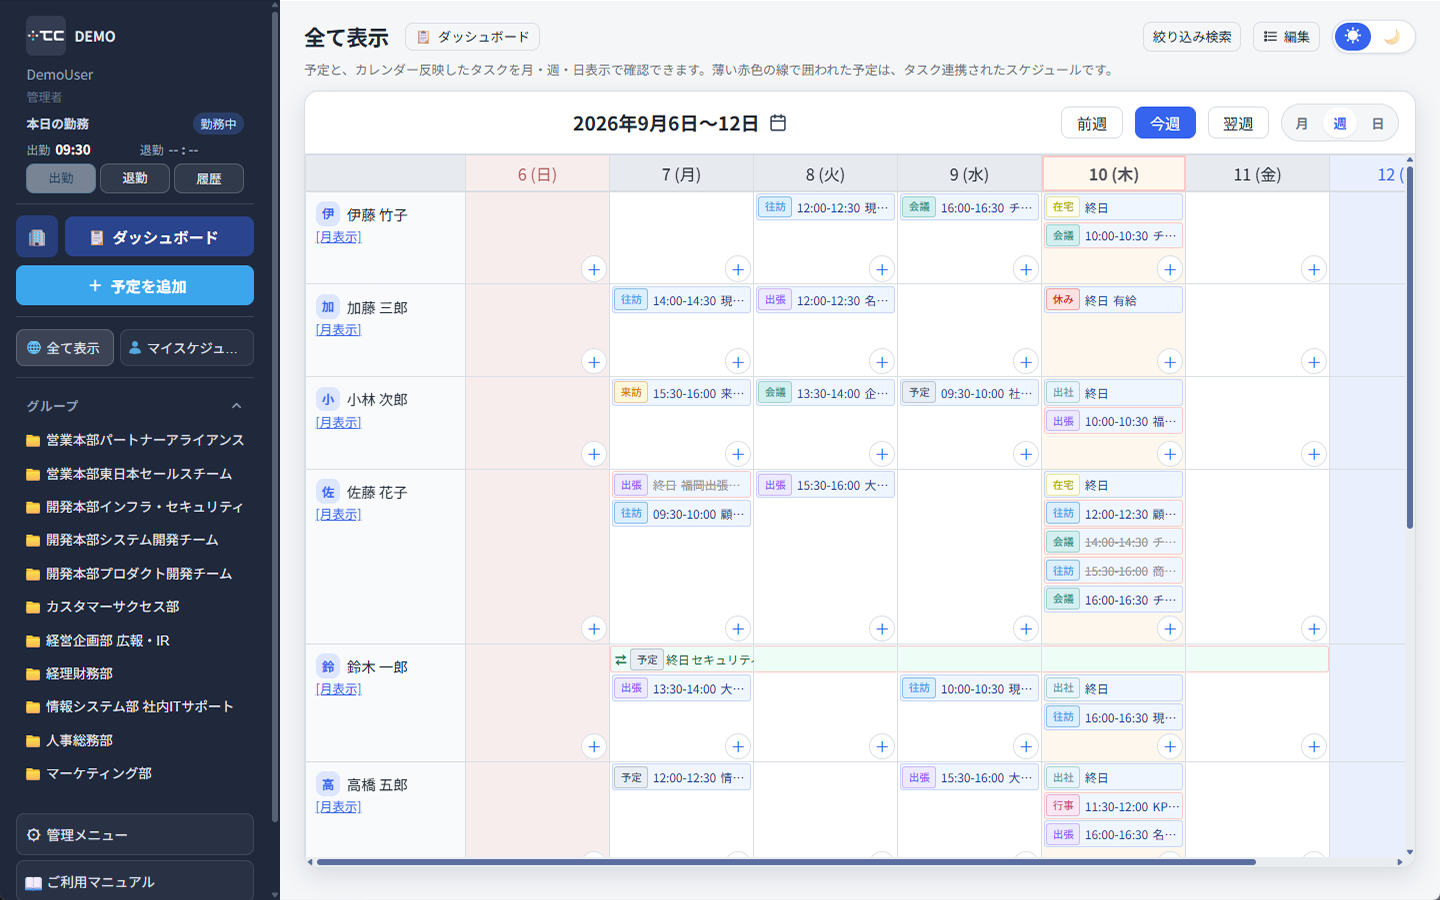Click horizontal scrollbar under schedule grid

[x=786, y=862]
